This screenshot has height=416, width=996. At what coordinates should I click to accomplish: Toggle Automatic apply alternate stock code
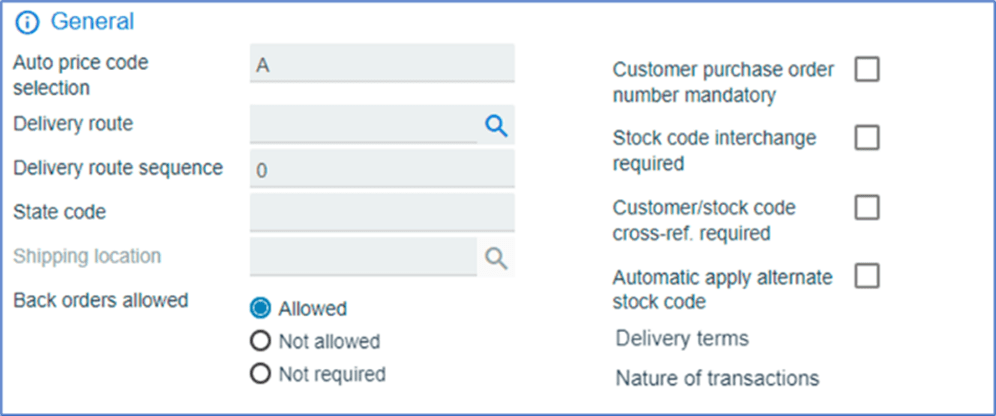867,275
